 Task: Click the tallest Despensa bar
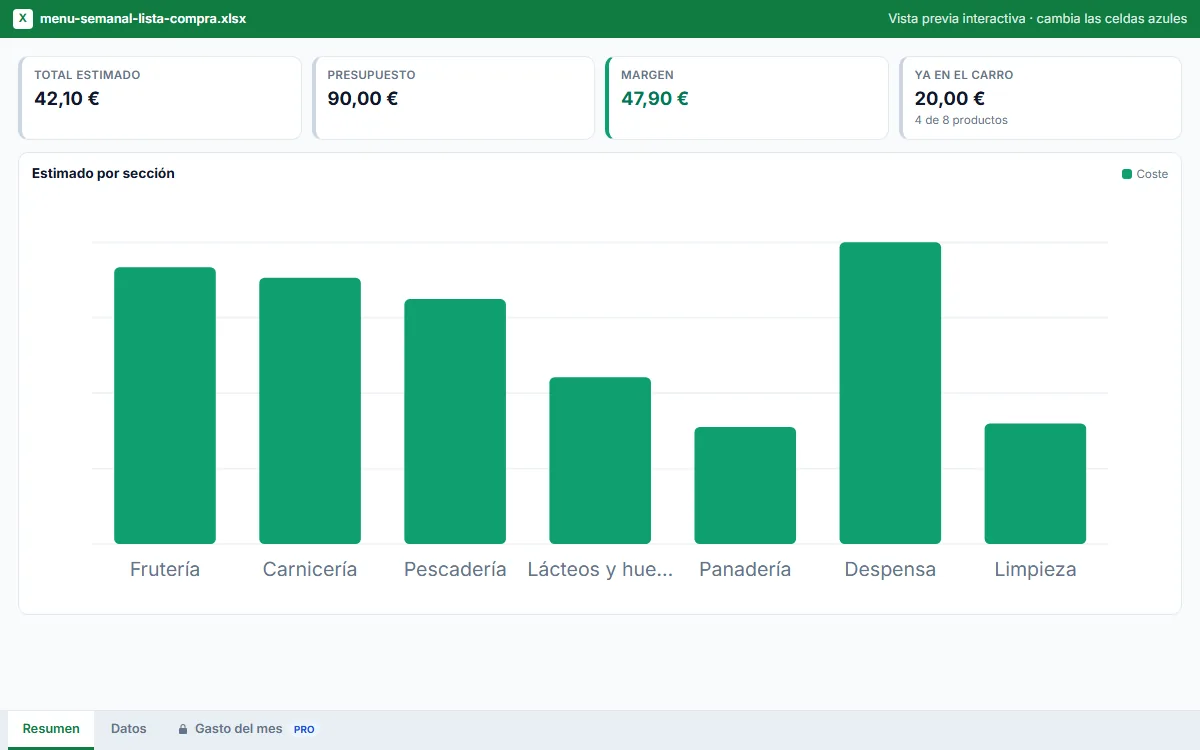click(890, 393)
